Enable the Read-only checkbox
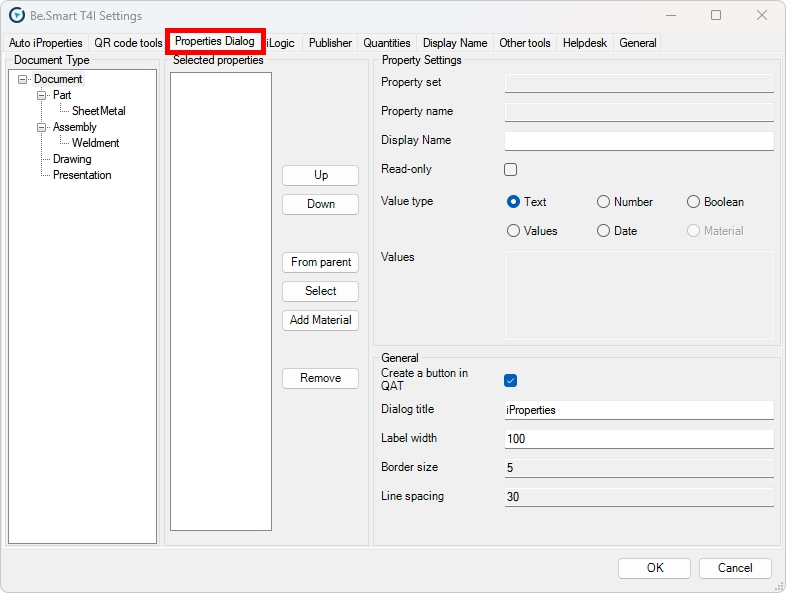The image size is (786, 593). coord(511,170)
